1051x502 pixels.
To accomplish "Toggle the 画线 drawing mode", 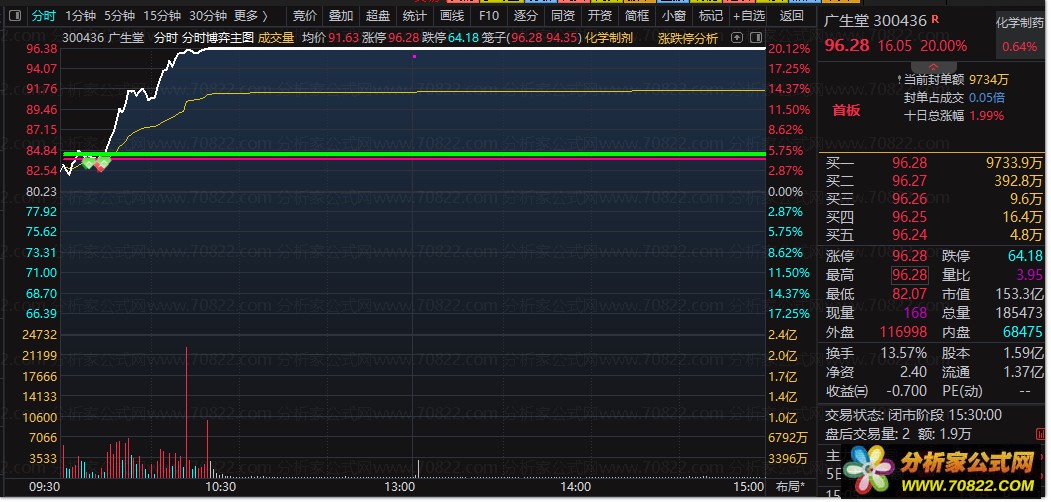I will pos(452,16).
